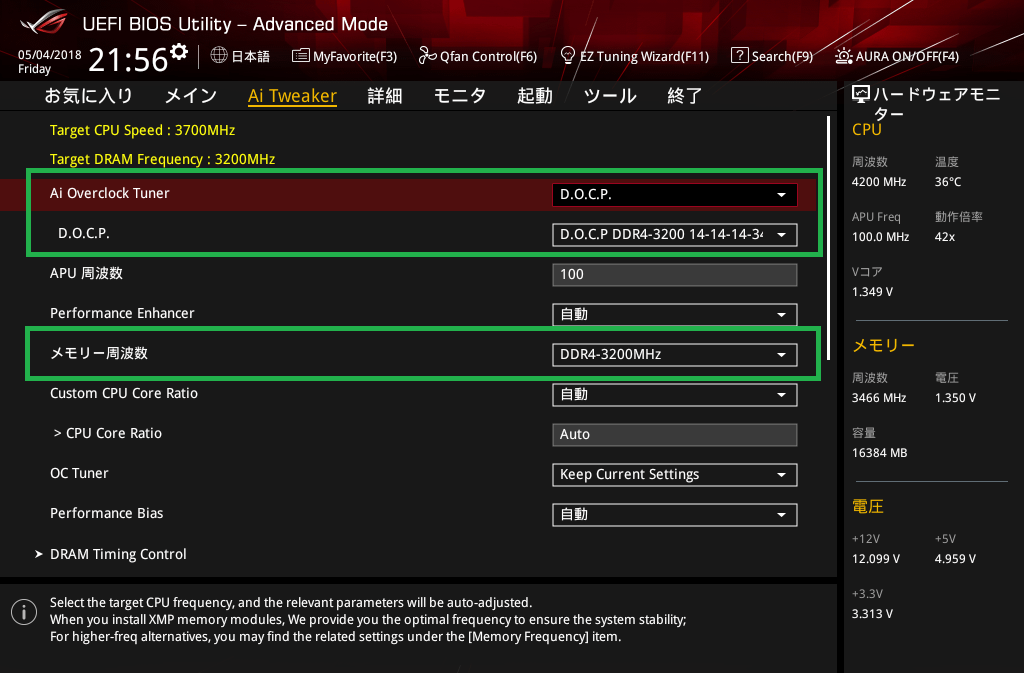1024x673 pixels.
Task: Click +5V value 4.959 V
Action: (955, 559)
